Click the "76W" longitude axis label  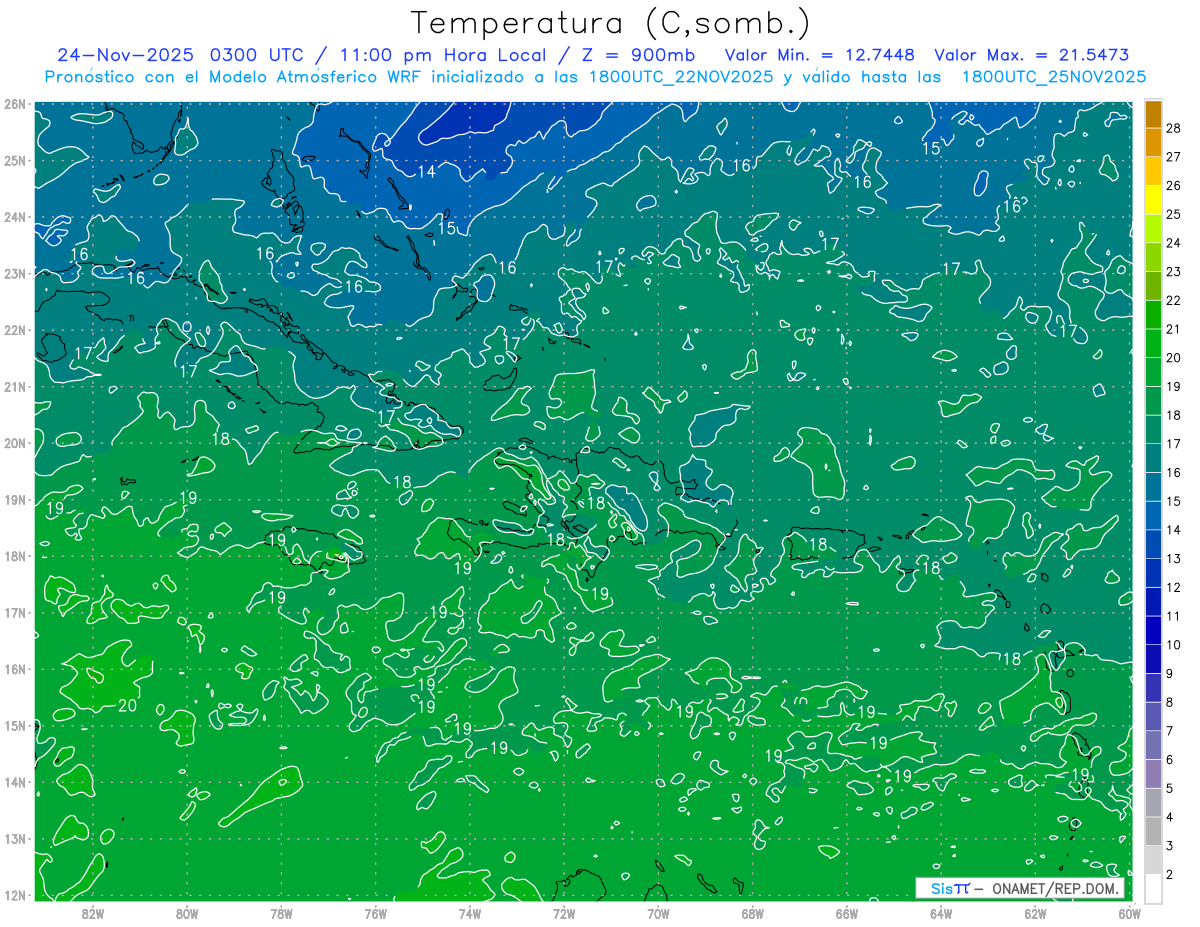pos(375,913)
